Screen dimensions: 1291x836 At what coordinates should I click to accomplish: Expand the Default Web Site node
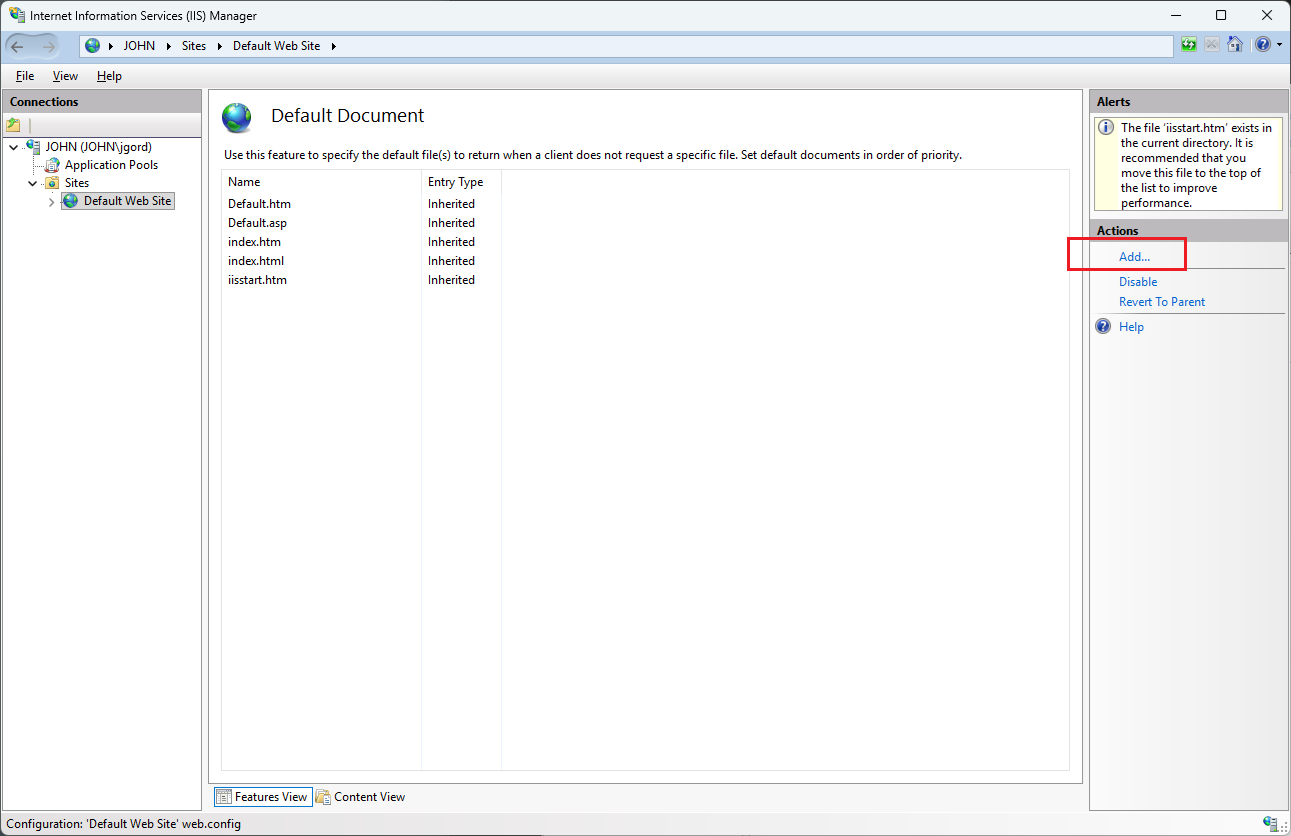pyautogui.click(x=52, y=202)
